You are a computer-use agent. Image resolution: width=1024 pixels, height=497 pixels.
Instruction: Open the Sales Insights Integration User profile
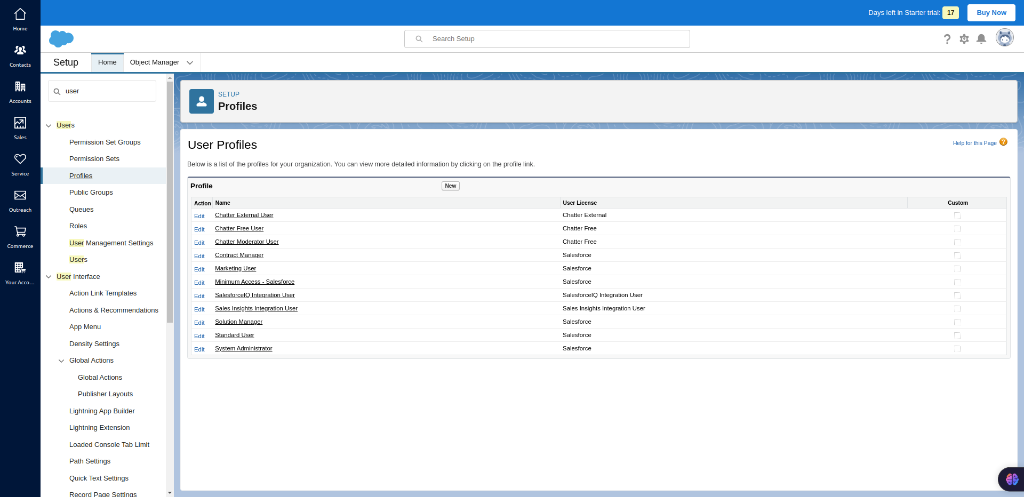pos(256,308)
